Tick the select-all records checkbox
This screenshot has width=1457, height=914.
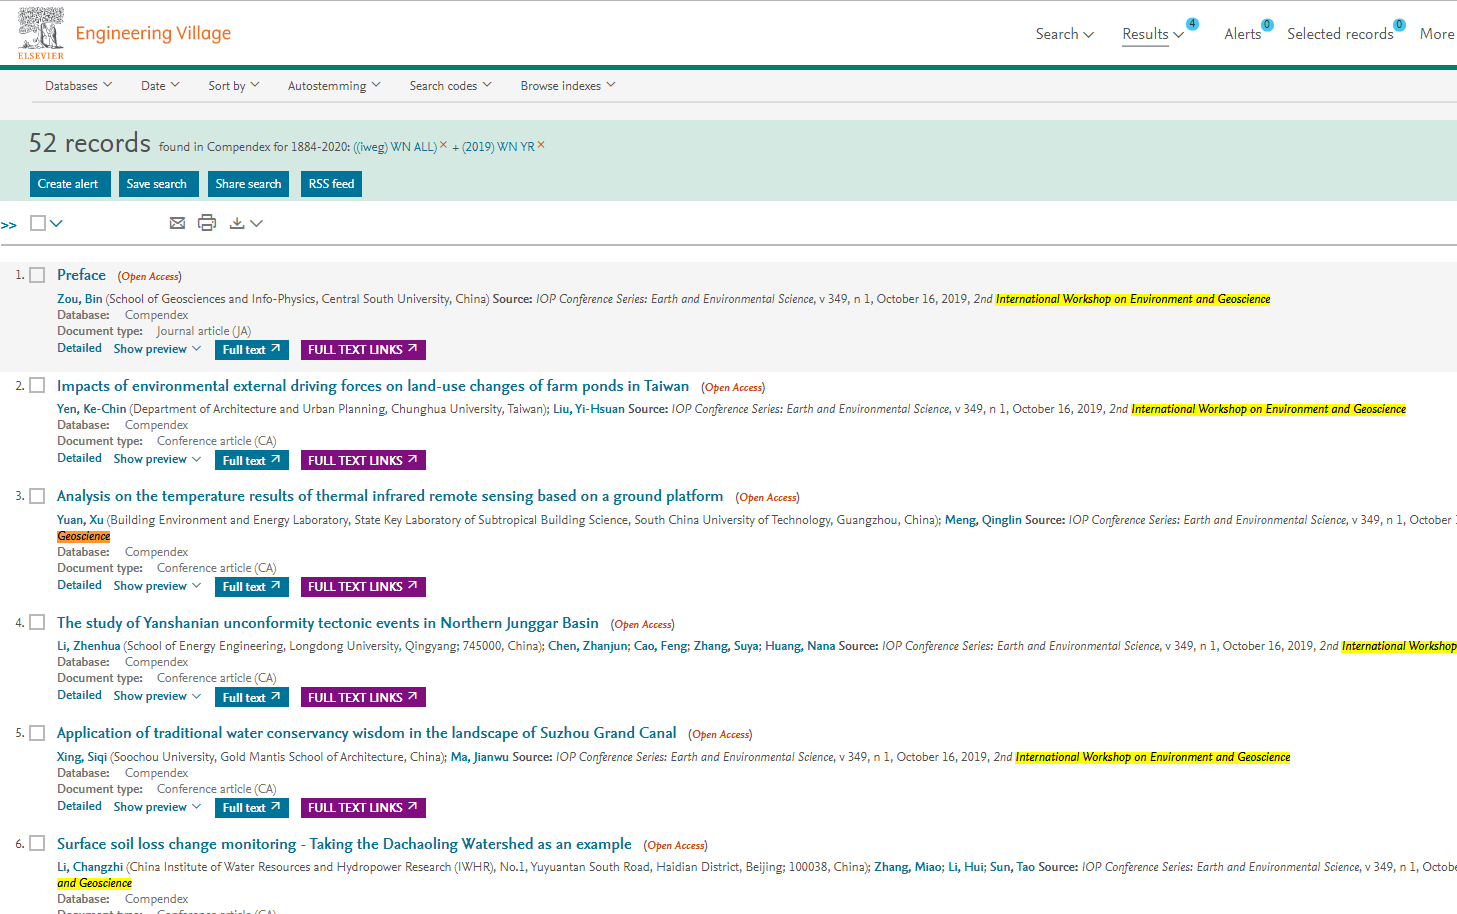tap(38, 223)
